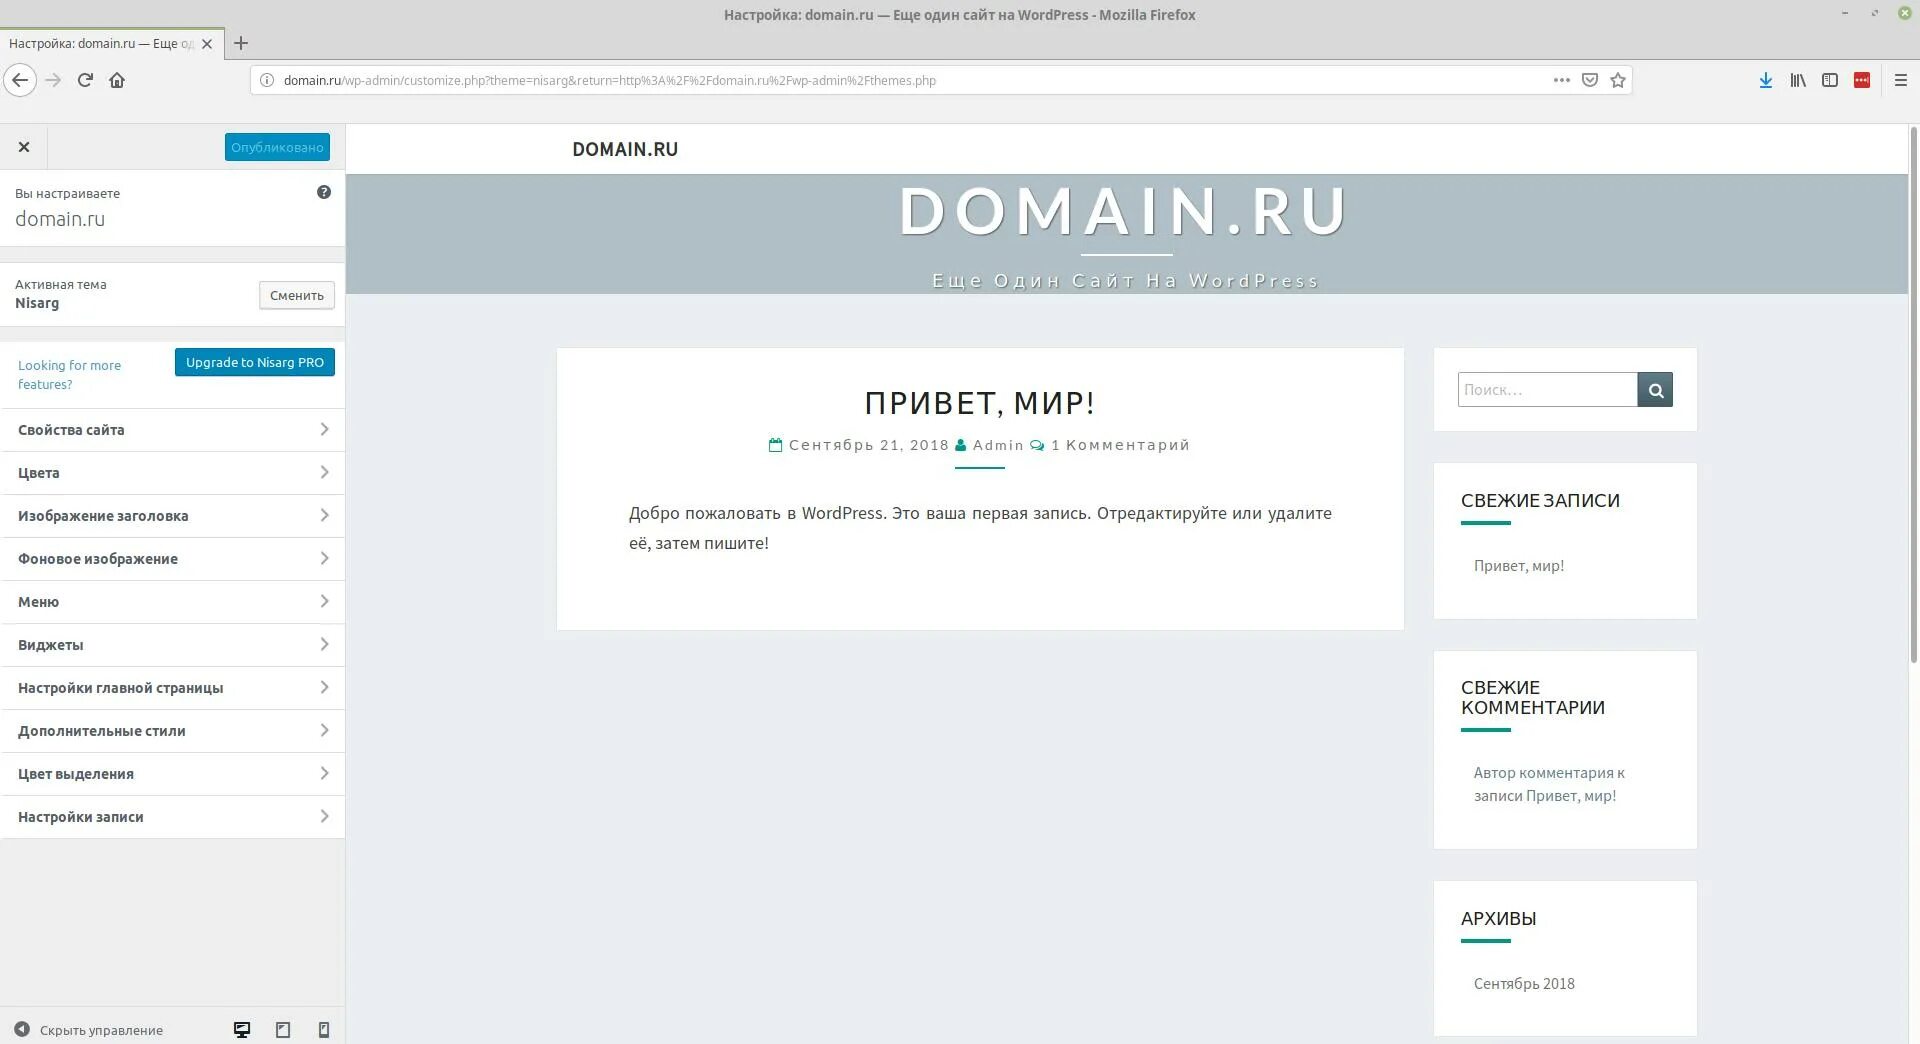The width and height of the screenshot is (1920, 1044).
Task: Expand Фоновое изображение section
Action: pos(173,559)
